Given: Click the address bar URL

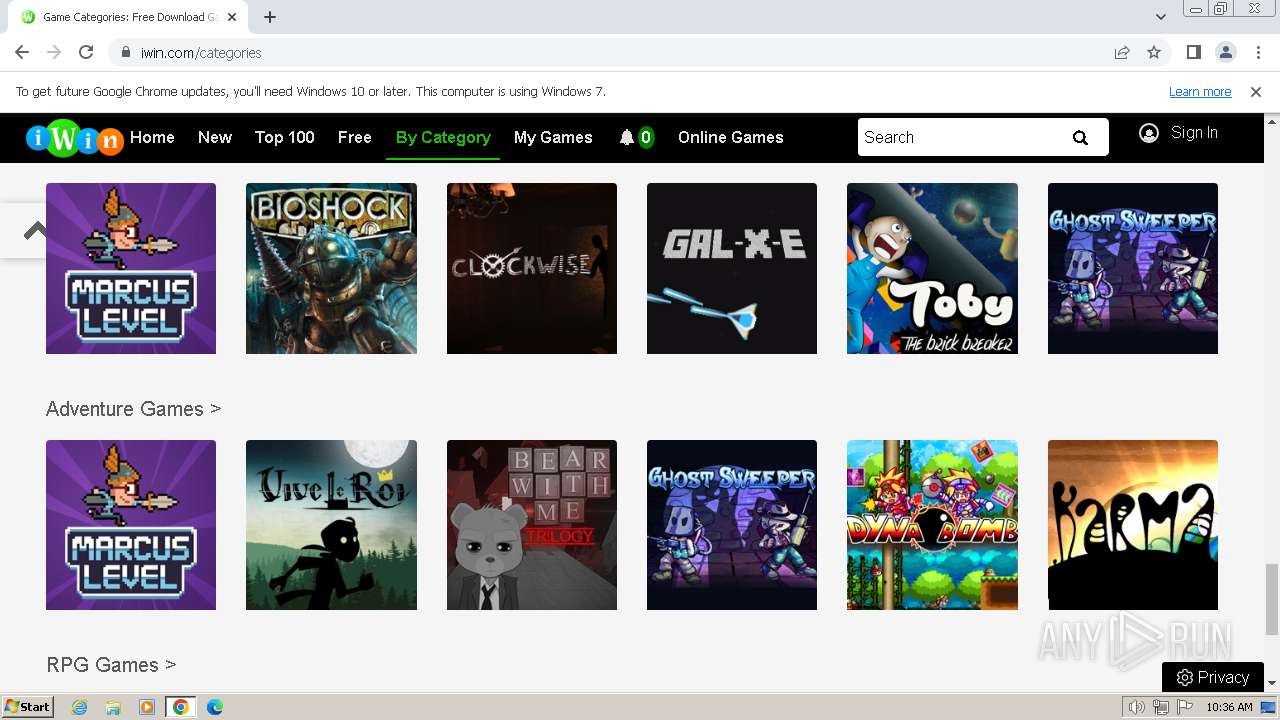Looking at the screenshot, I should point(201,53).
